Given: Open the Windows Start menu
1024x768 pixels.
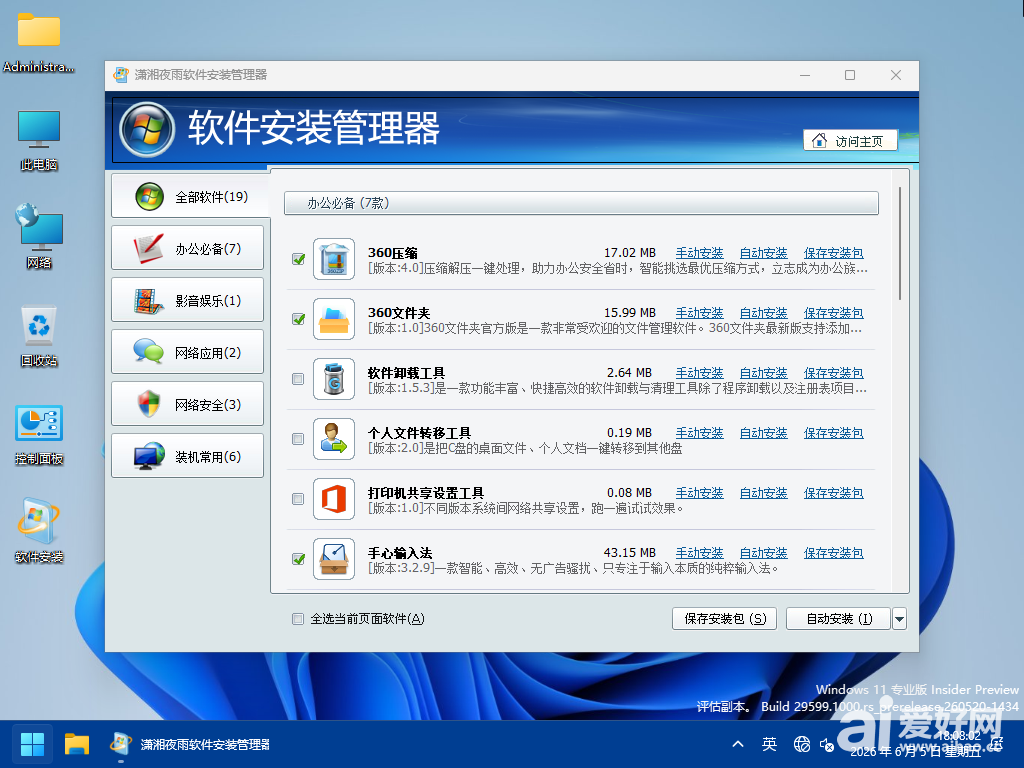Looking at the screenshot, I should [x=32, y=744].
